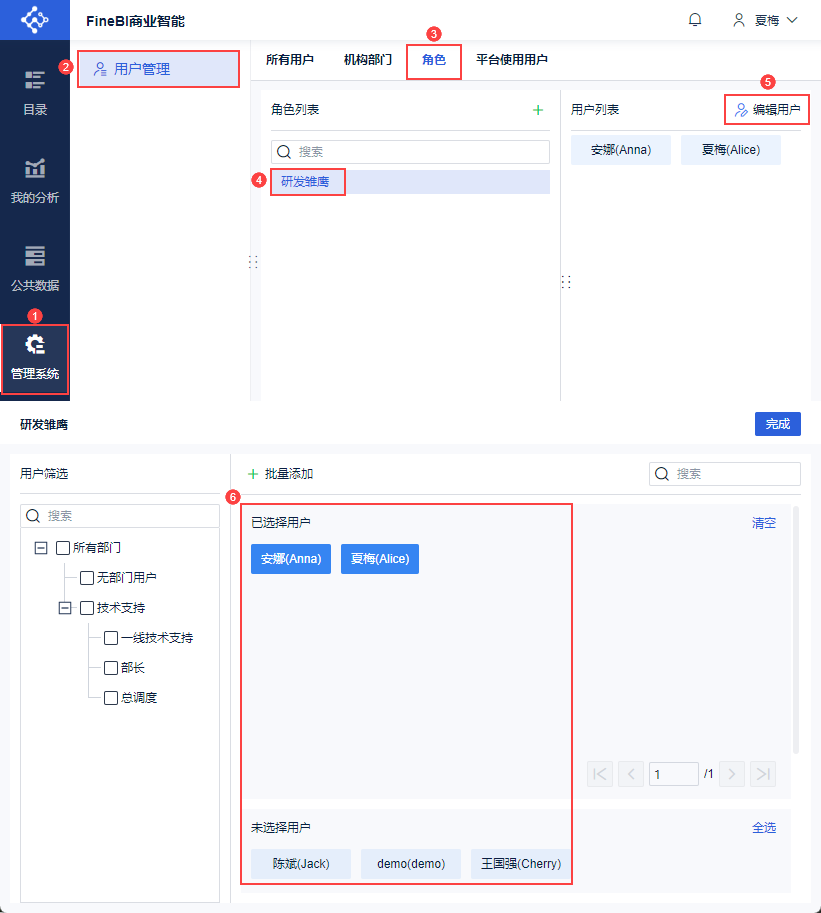Click the notification bell icon
This screenshot has width=821, height=913.
tap(695, 20)
